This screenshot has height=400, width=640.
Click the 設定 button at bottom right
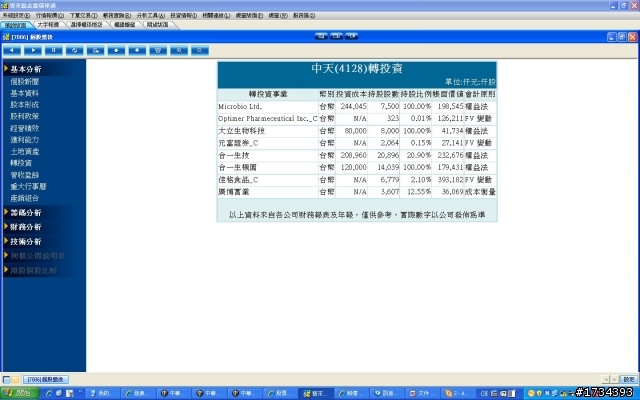pos(629,380)
